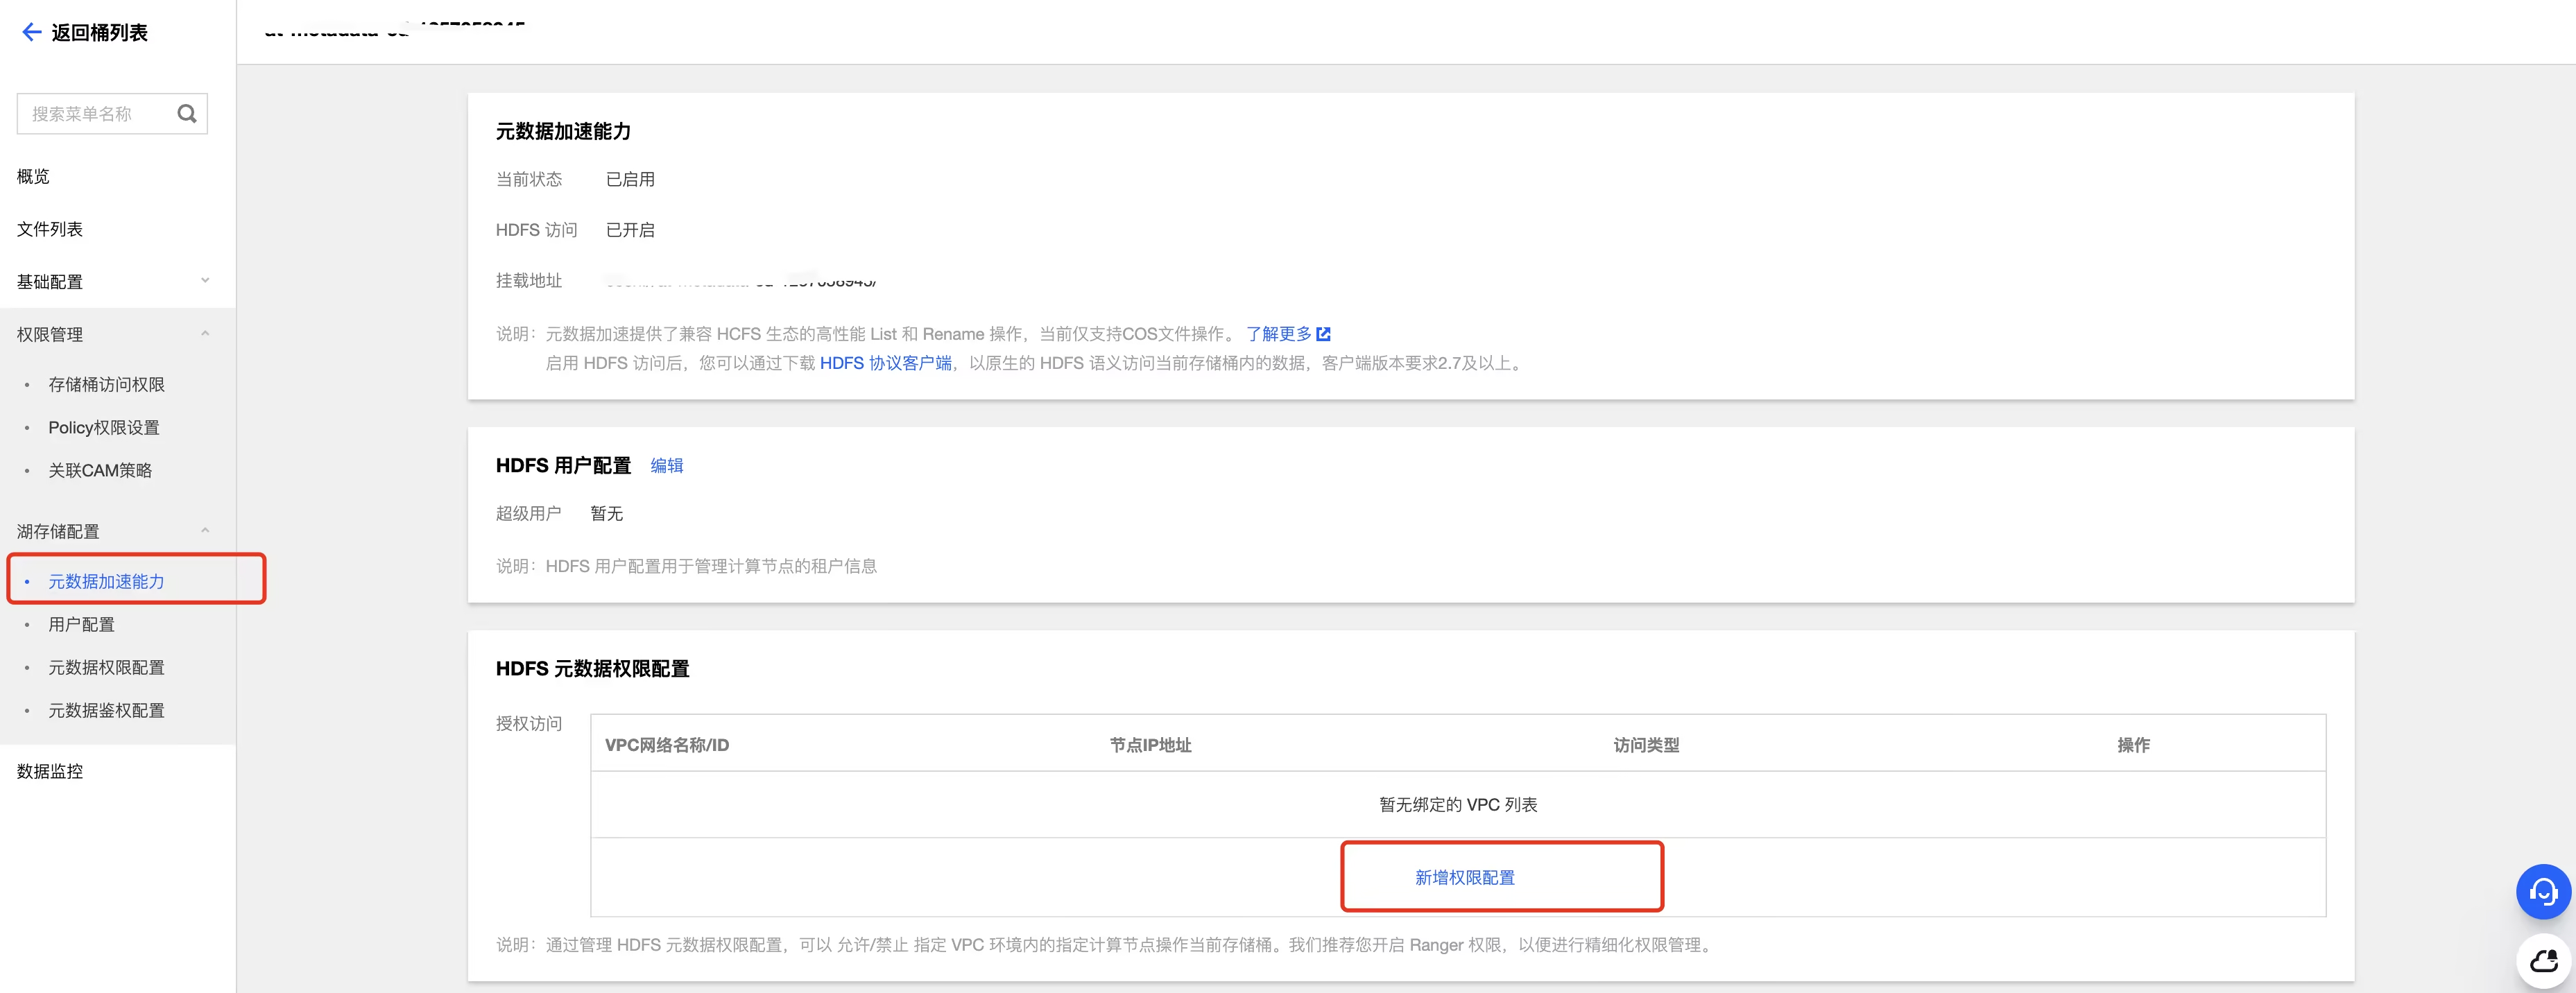Click the 超级用户 field label
Image resolution: width=2576 pixels, height=993 pixels.
pyautogui.click(x=529, y=514)
